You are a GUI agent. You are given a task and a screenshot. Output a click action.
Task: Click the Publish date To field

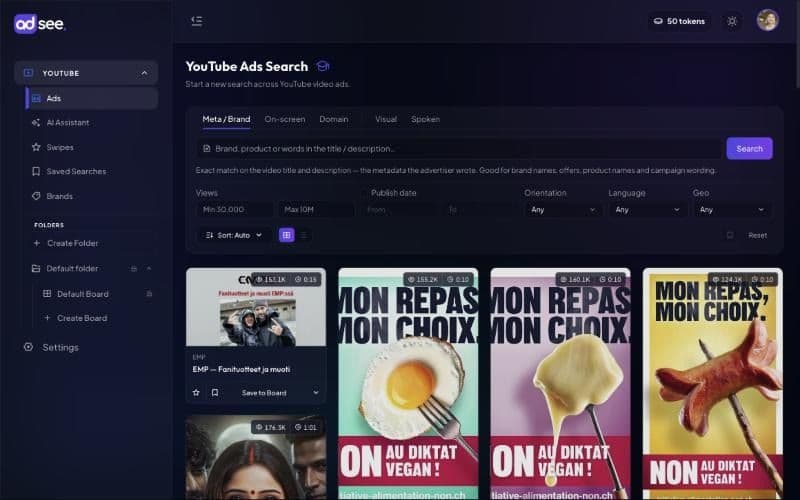click(x=480, y=210)
